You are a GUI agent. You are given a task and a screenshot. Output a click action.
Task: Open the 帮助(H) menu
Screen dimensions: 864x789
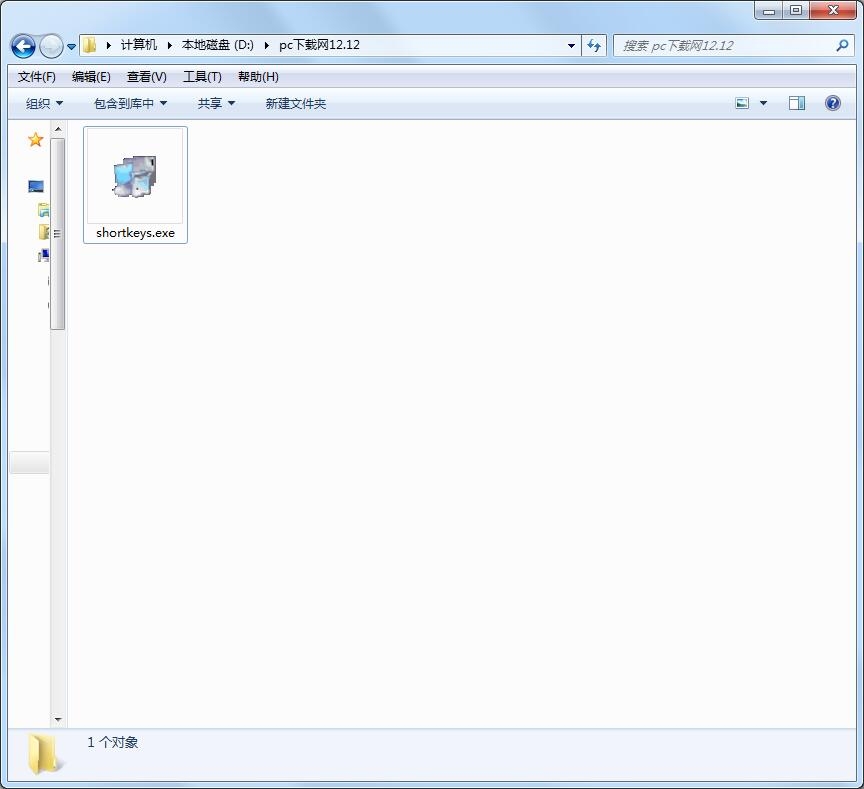(258, 77)
